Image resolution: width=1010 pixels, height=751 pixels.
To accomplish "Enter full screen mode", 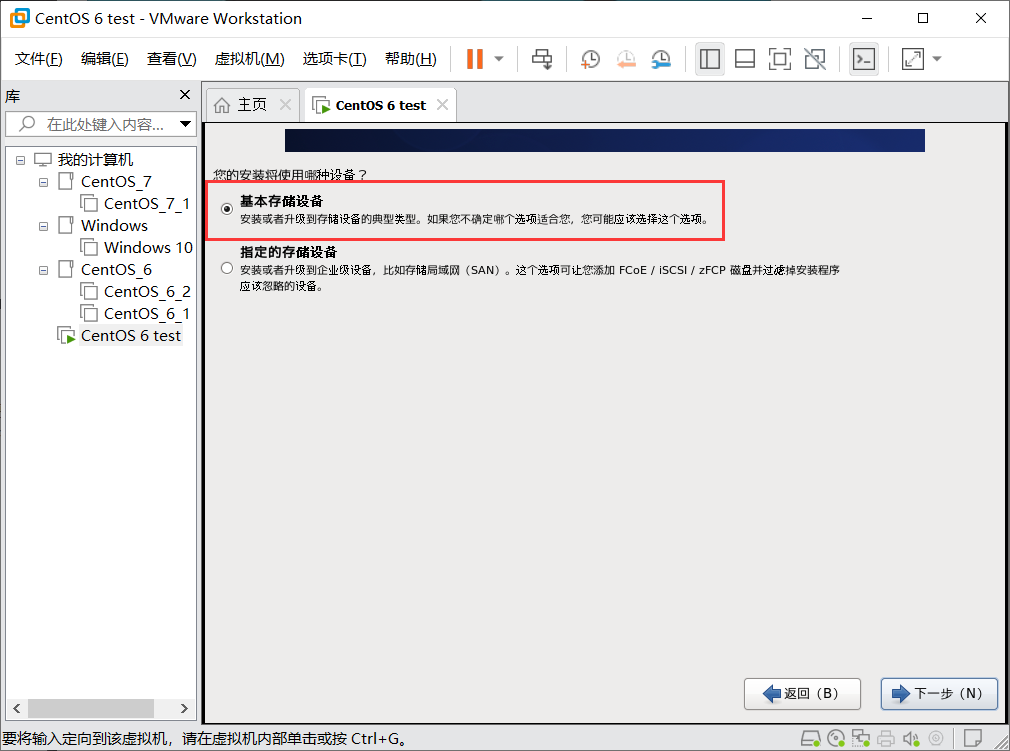I will click(779, 59).
